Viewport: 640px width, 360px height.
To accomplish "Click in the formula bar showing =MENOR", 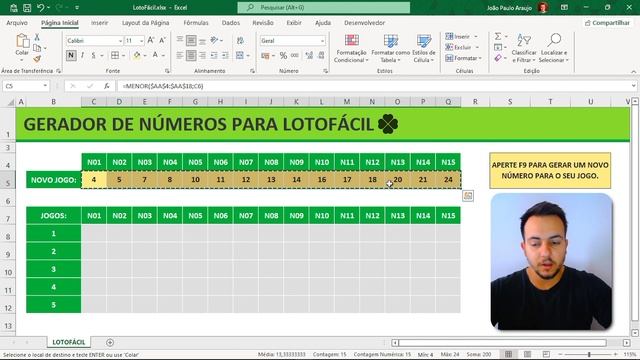I will 375,86.
